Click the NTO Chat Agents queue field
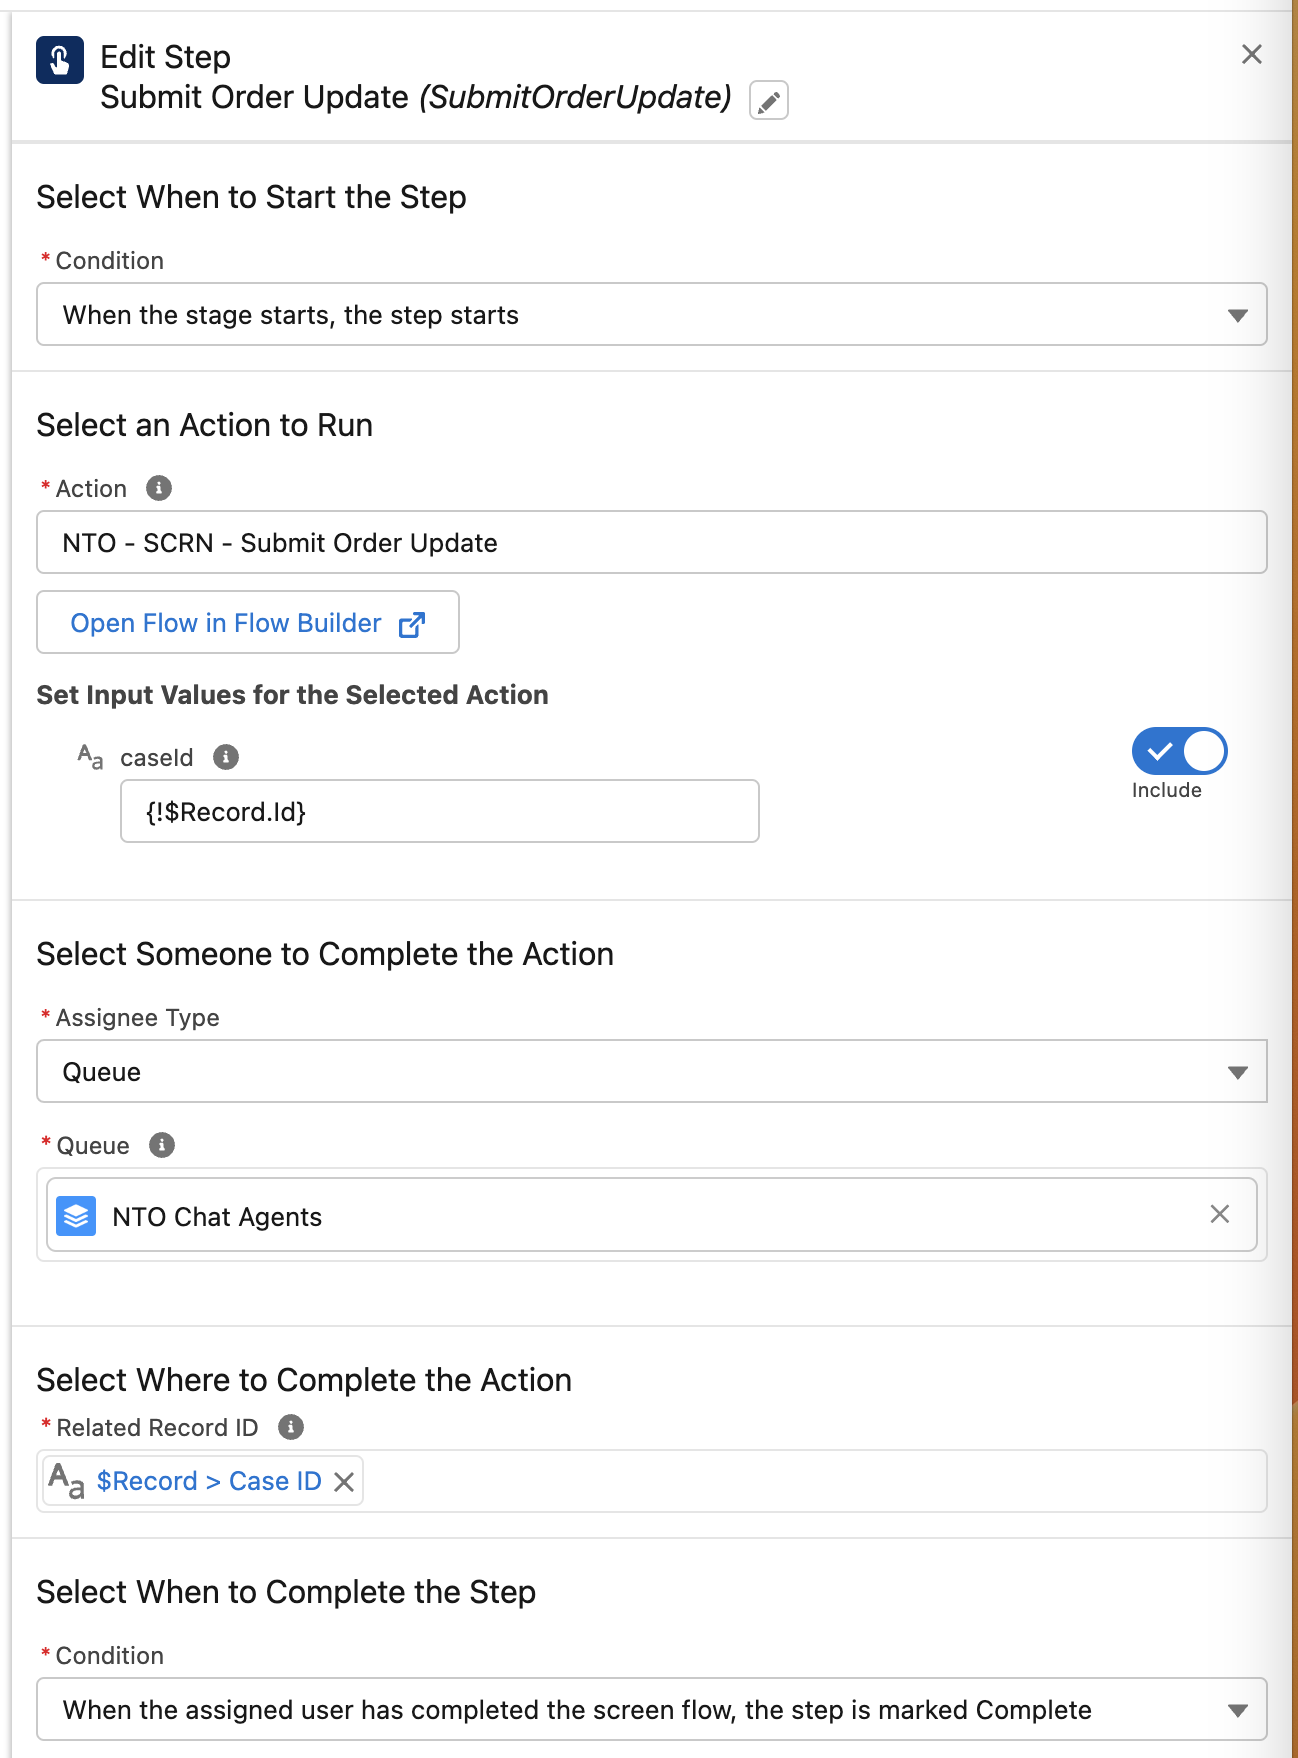1298x1758 pixels. (x=652, y=1214)
